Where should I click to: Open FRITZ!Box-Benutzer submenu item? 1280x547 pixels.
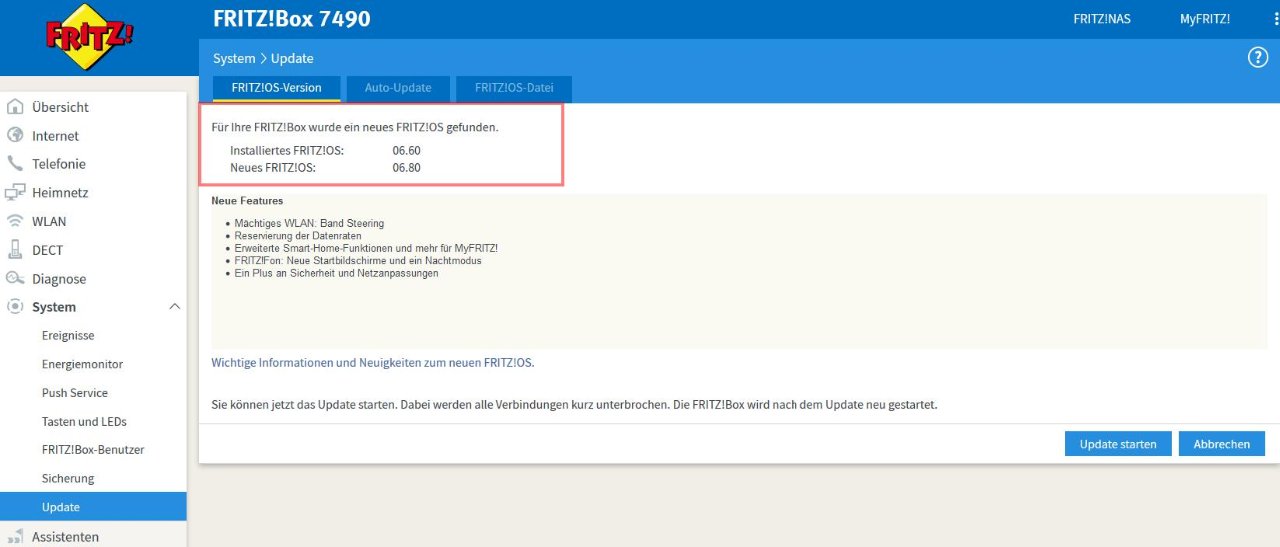point(93,450)
